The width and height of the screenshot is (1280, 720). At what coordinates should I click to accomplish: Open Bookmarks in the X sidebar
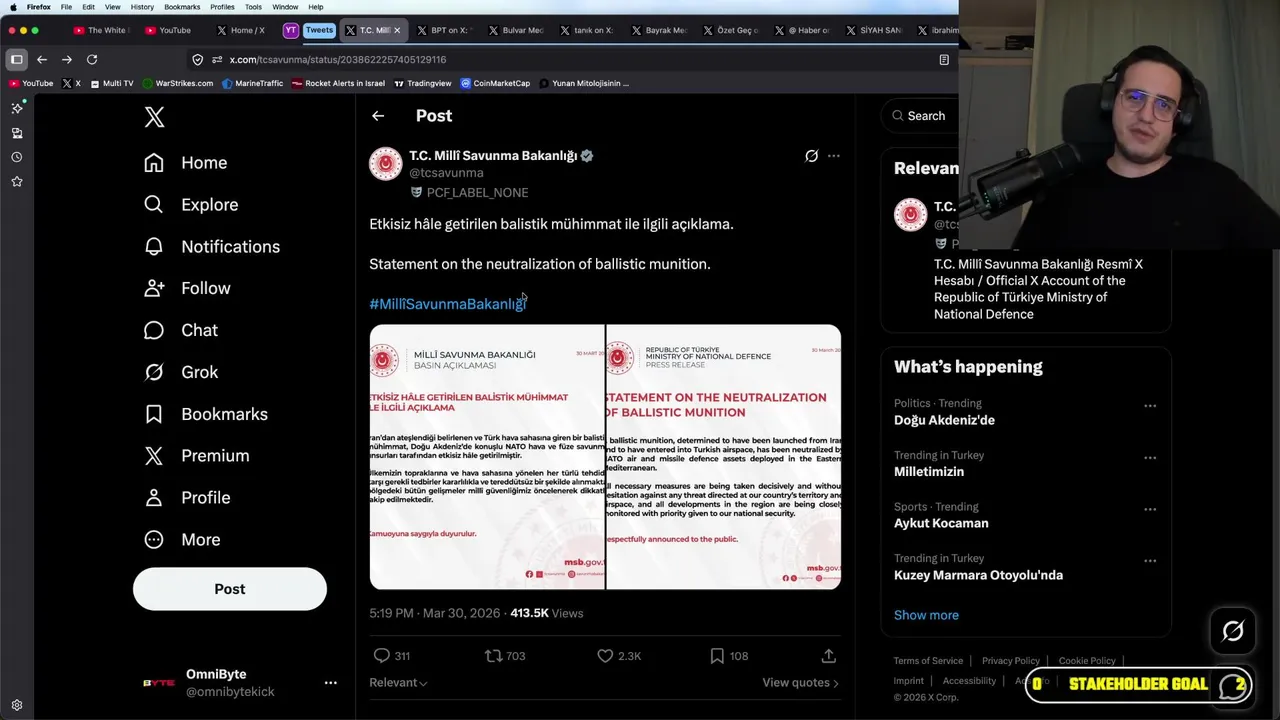pyautogui.click(x=206, y=414)
